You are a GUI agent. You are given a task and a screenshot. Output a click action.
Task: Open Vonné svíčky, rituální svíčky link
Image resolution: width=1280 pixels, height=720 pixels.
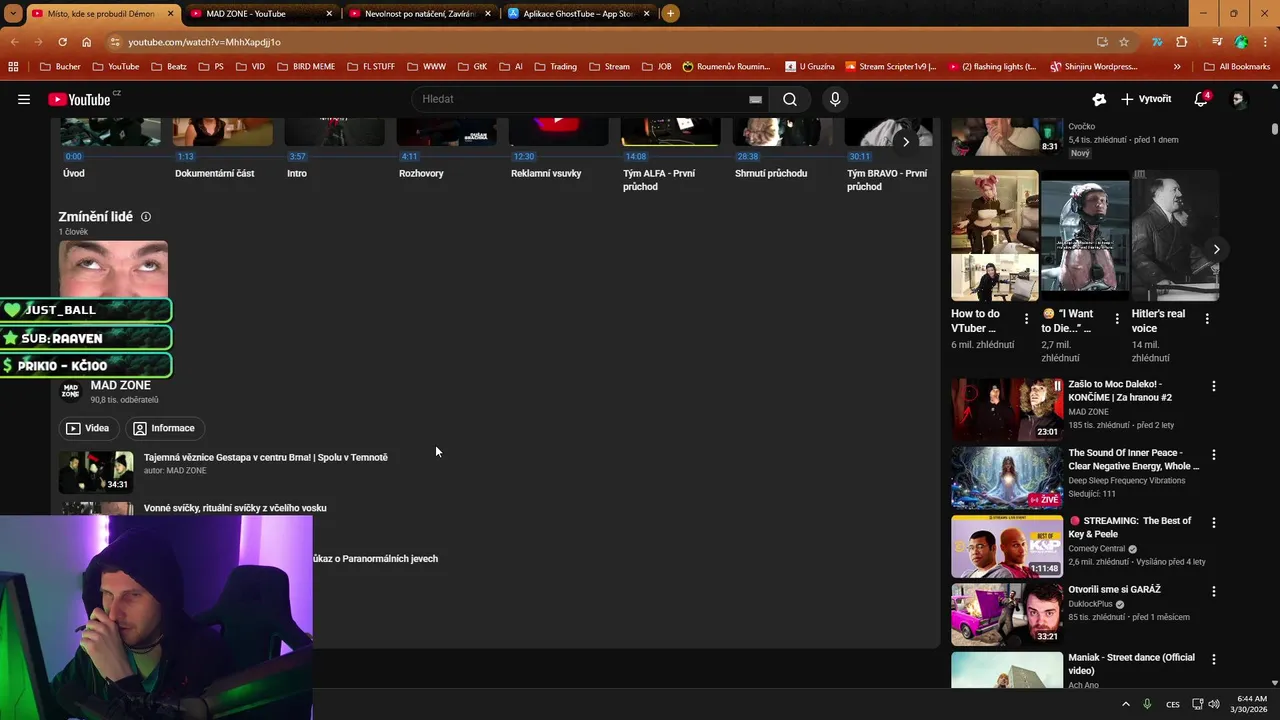pos(235,508)
